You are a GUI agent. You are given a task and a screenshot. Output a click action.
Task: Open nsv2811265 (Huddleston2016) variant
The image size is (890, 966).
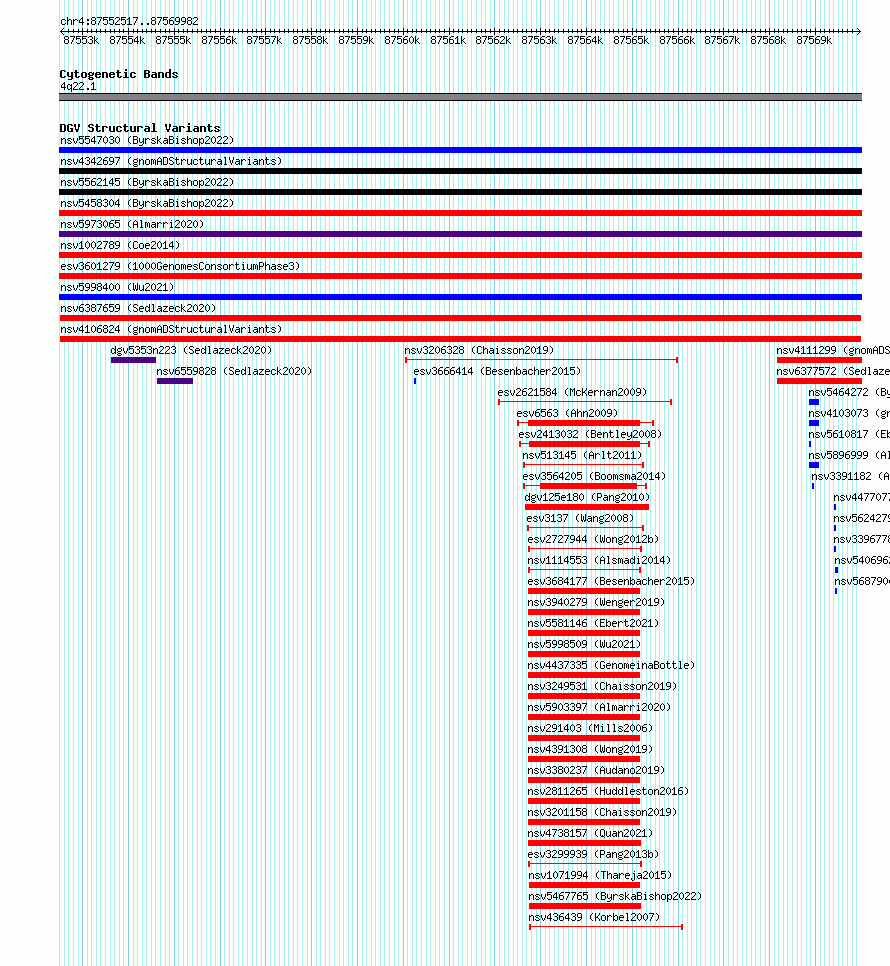point(609,791)
